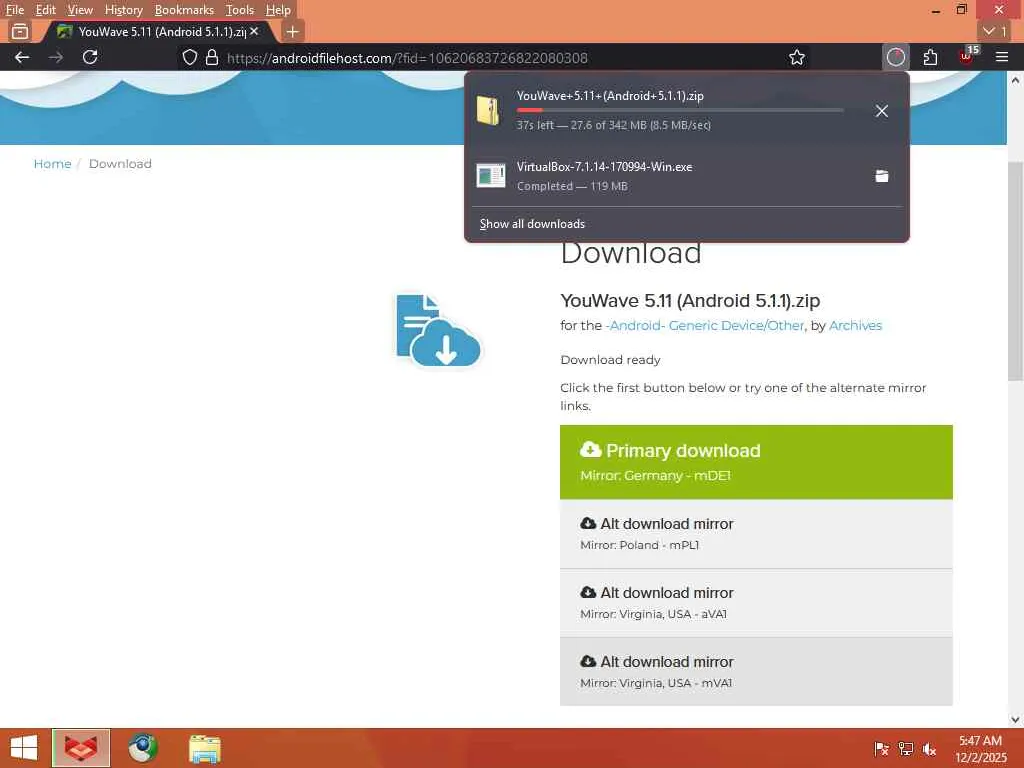Click the network tray icon

(x=905, y=749)
